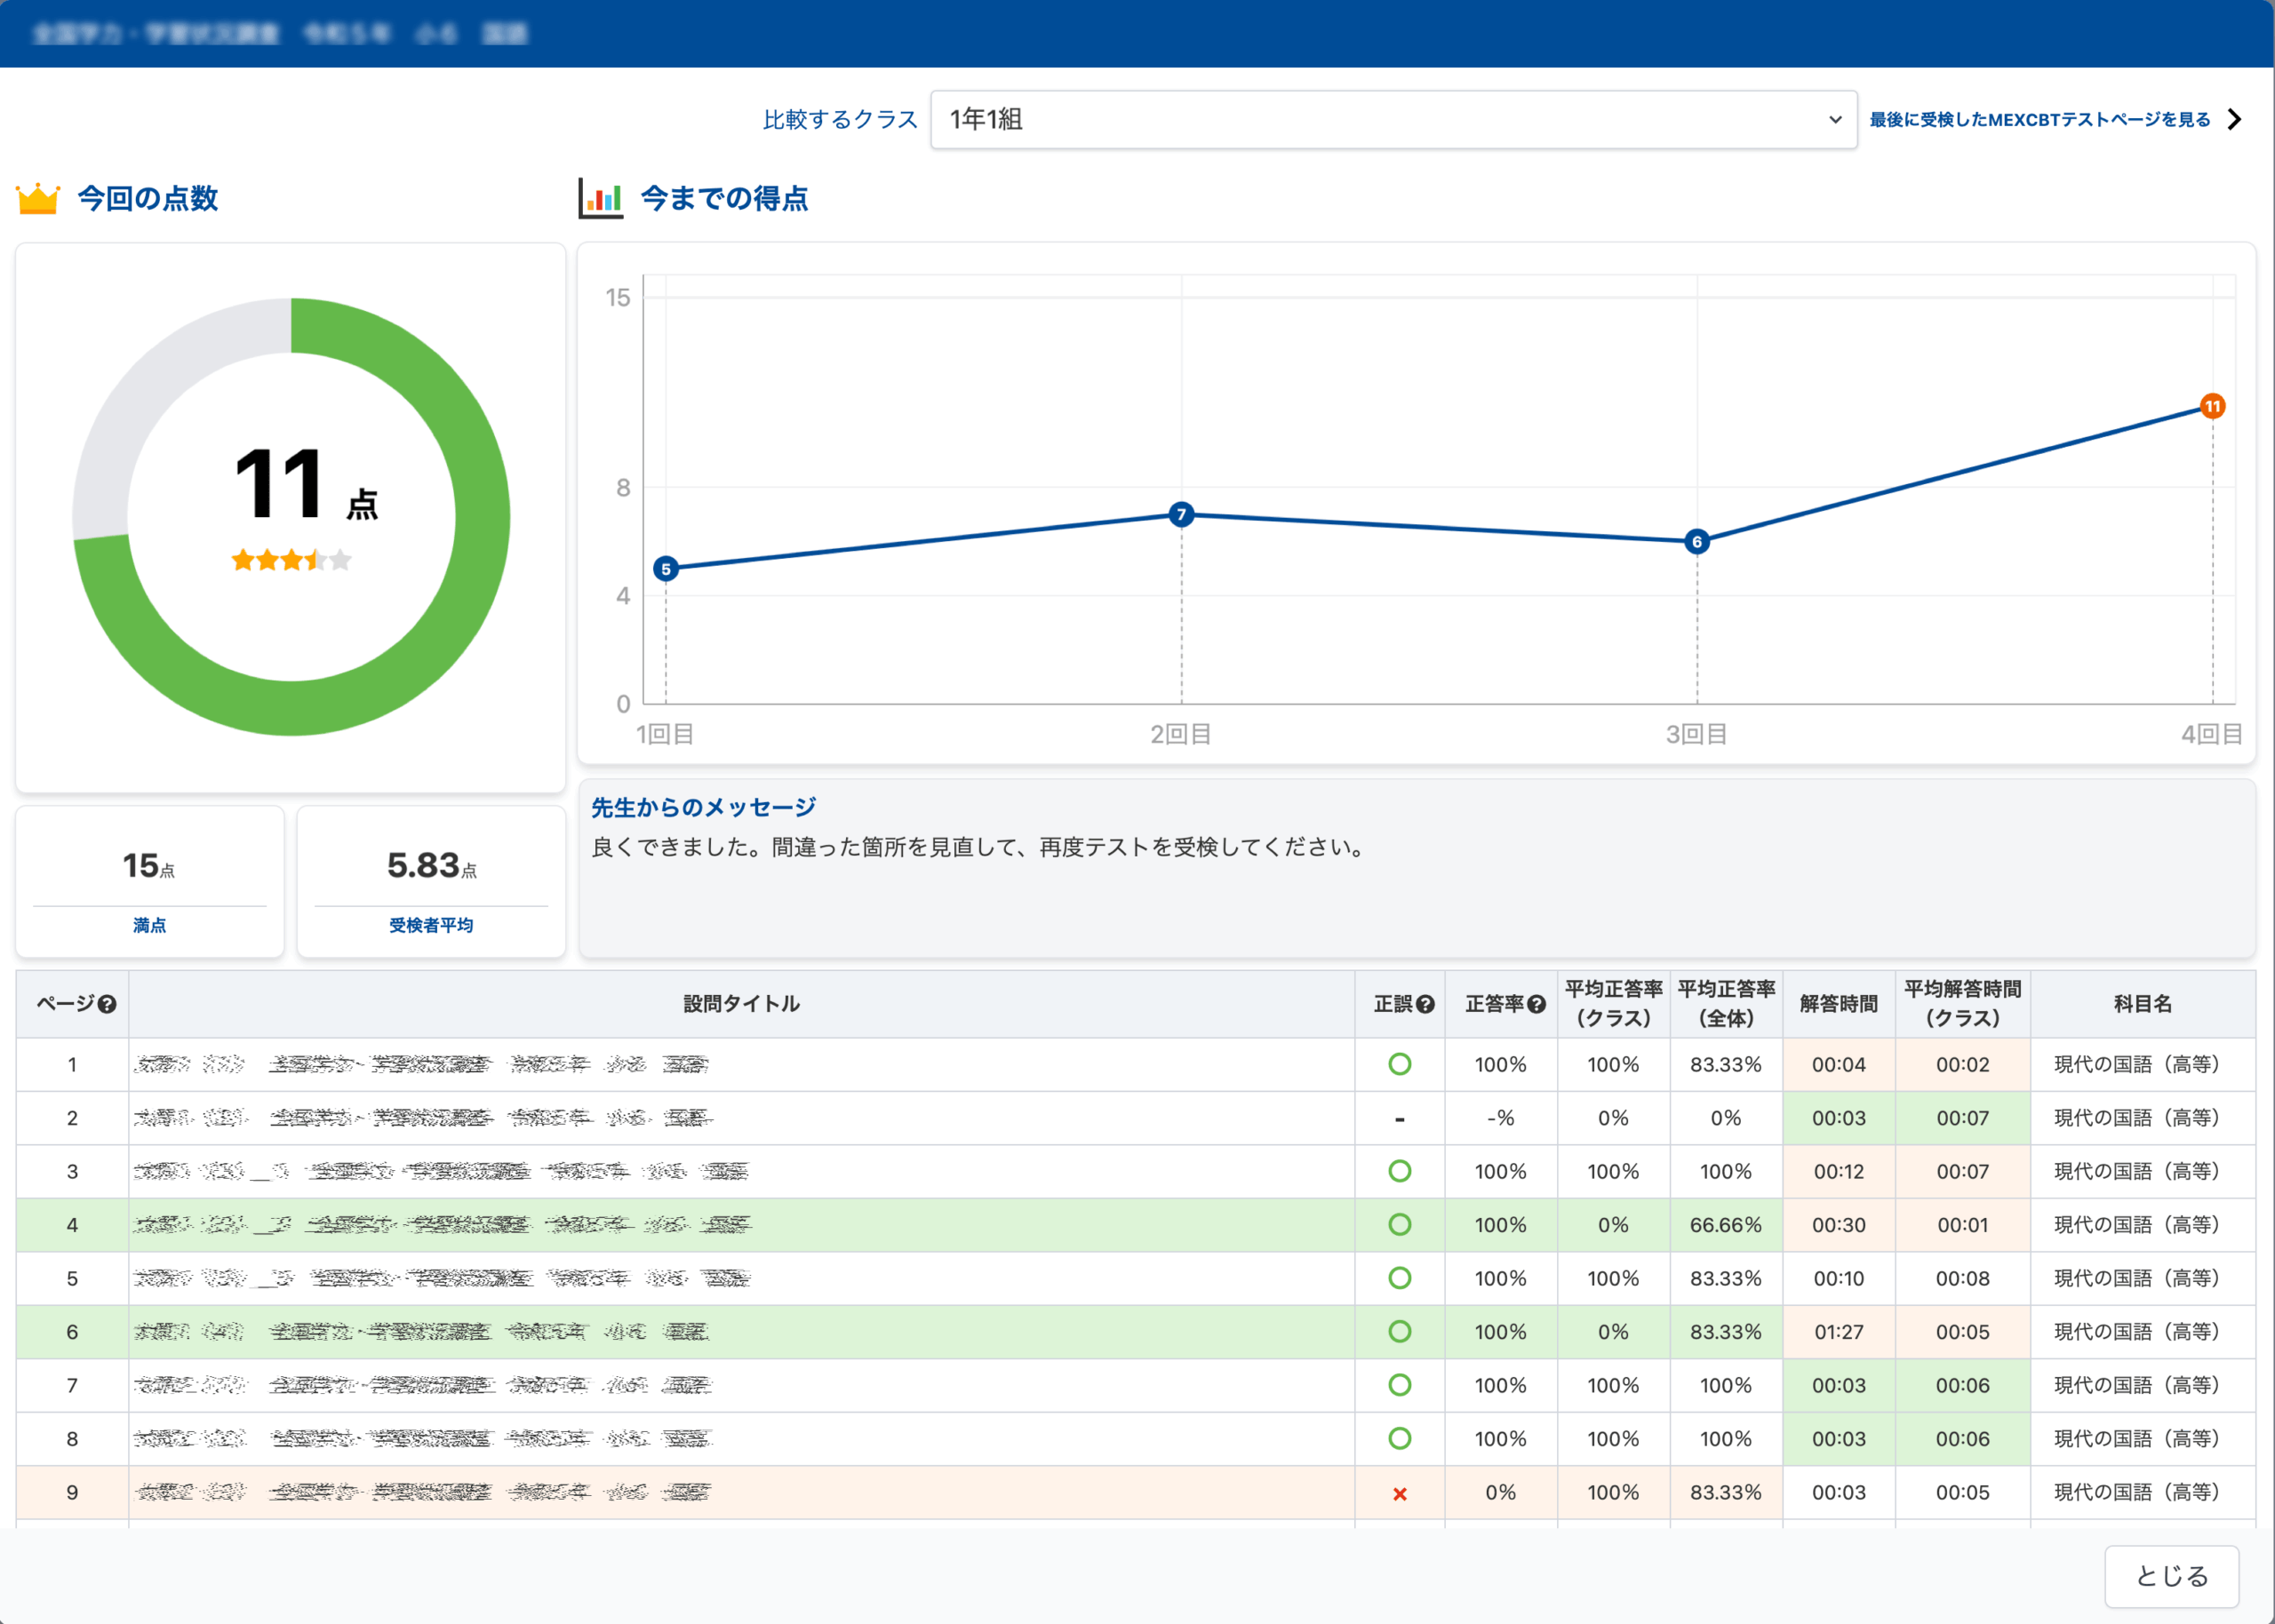2275x1624 pixels.
Task: Click the 解答時間 column header
Action: [1838, 1004]
